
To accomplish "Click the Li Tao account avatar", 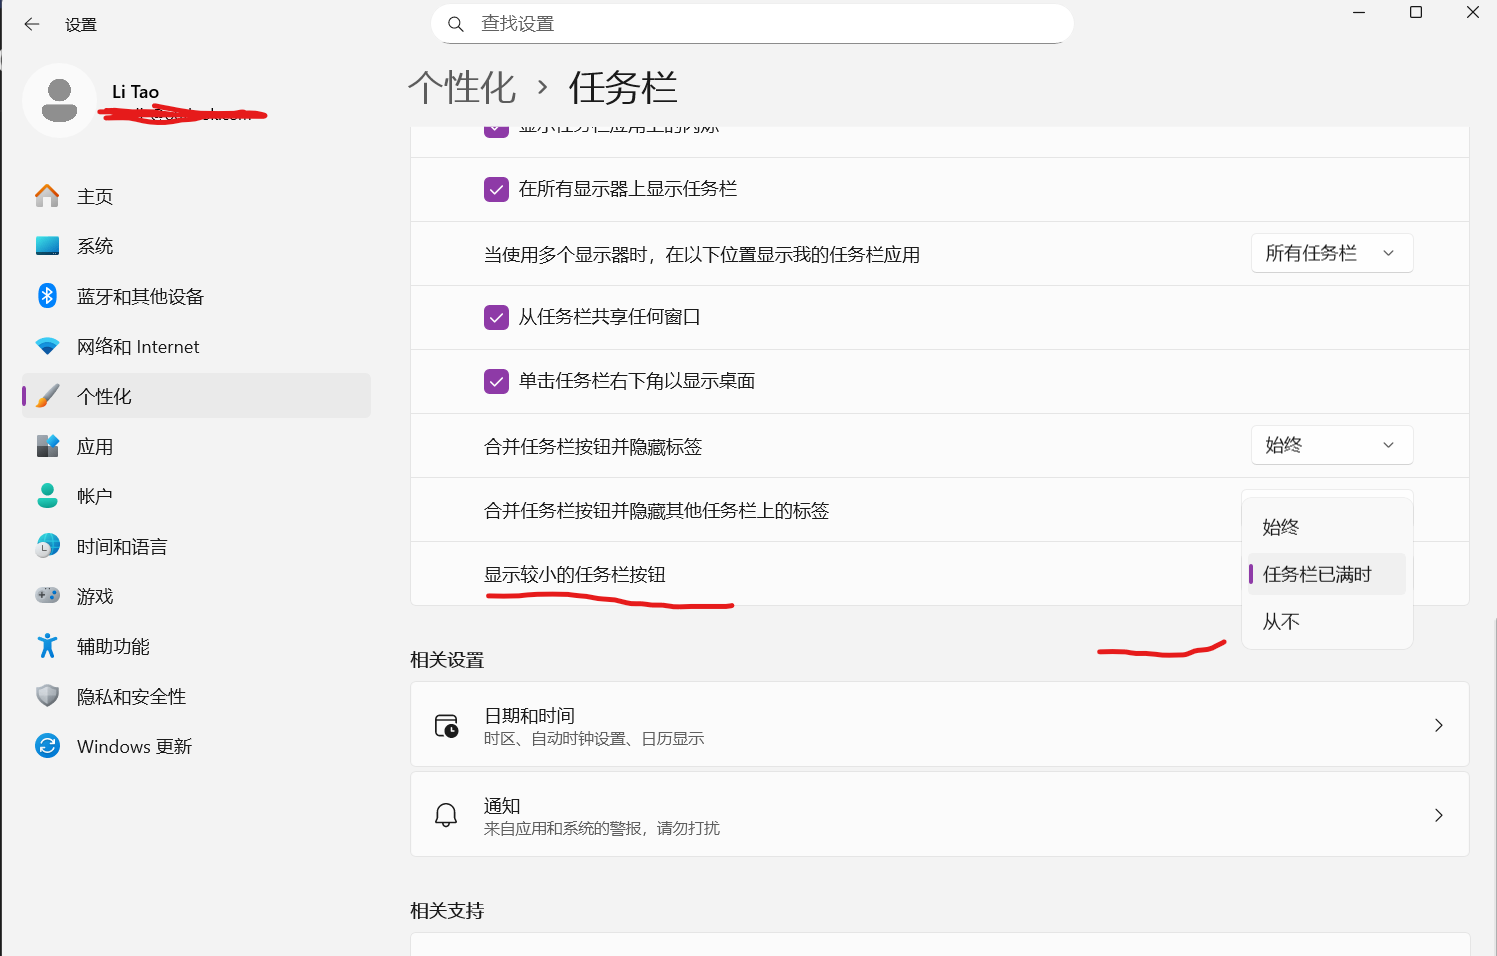I will 60,100.
